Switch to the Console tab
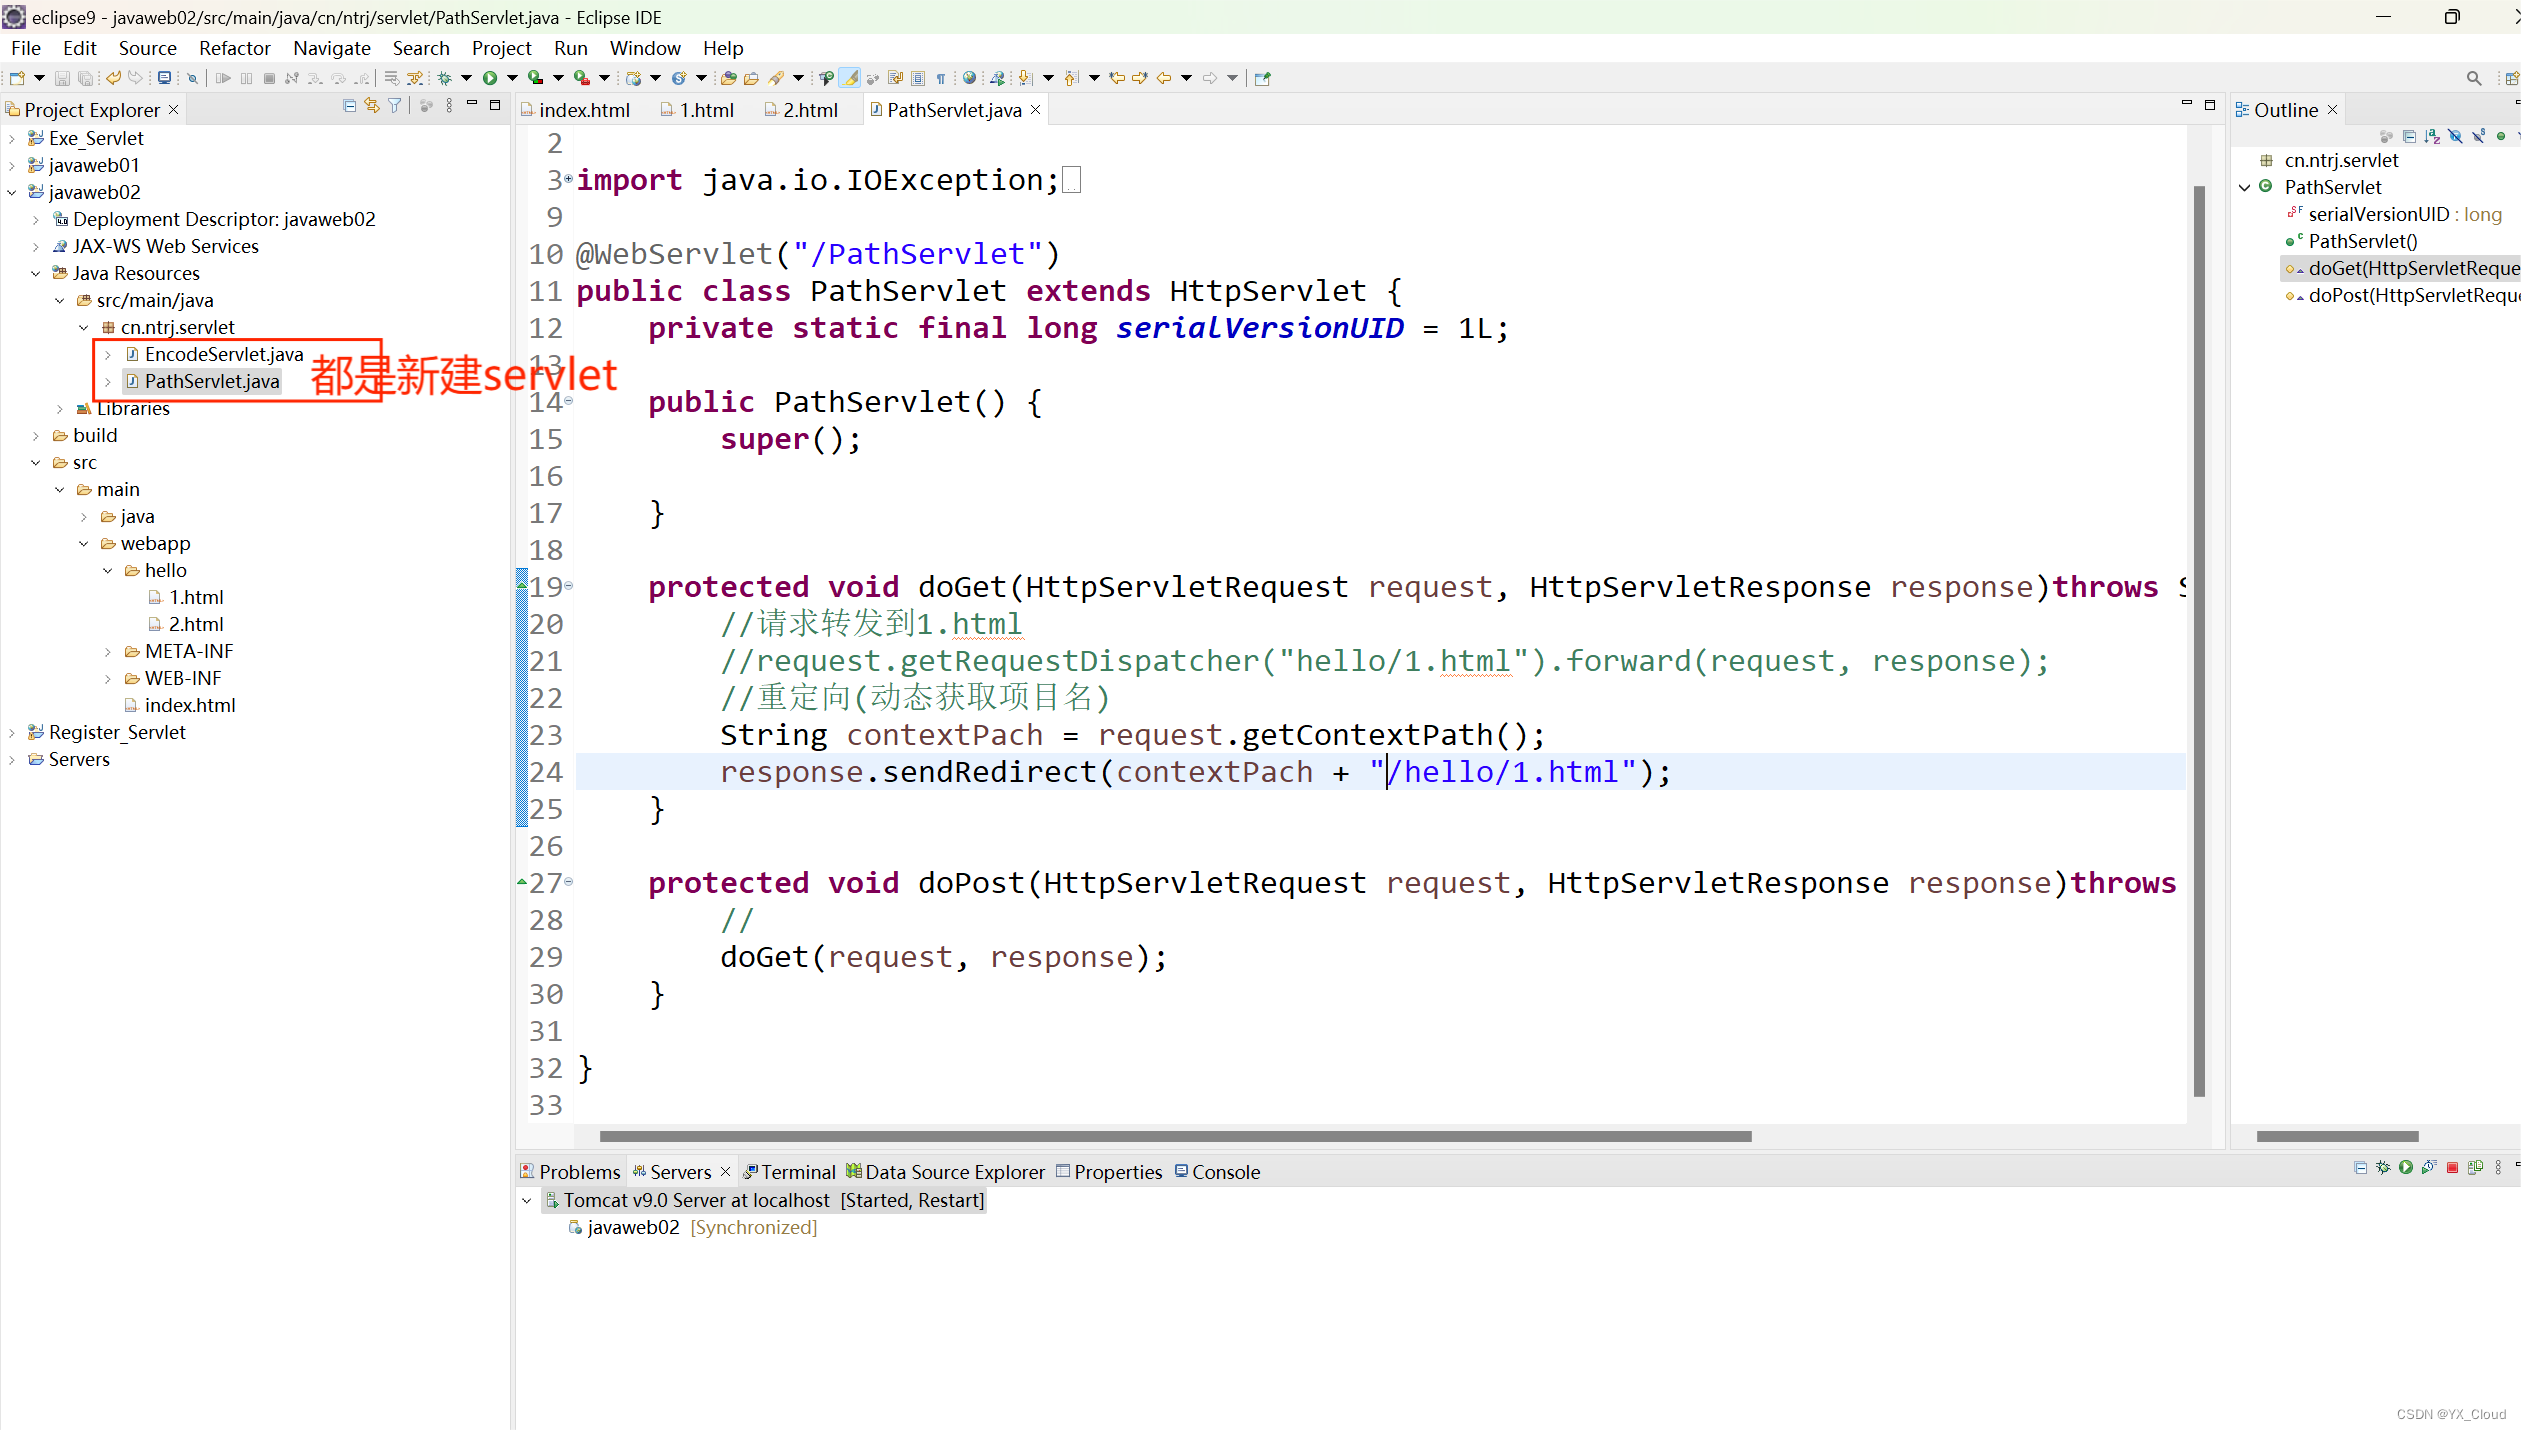 (x=1224, y=1172)
